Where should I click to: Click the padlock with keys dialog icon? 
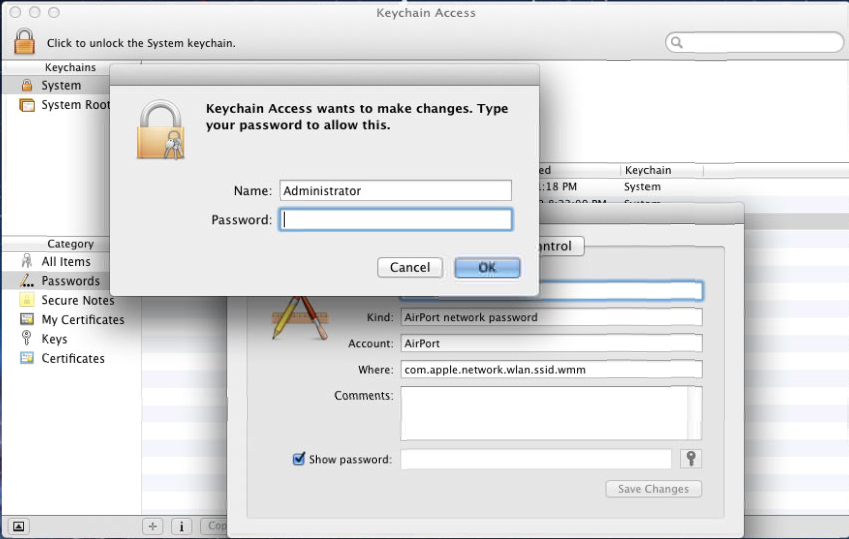click(x=161, y=130)
